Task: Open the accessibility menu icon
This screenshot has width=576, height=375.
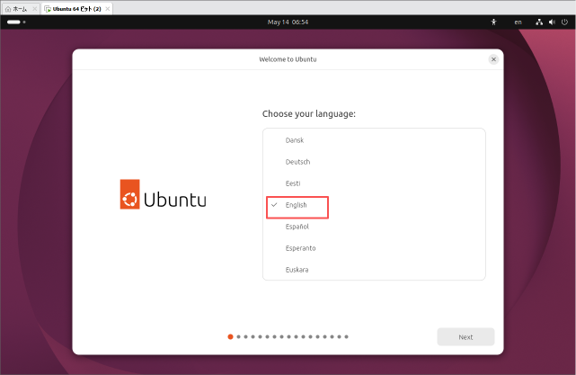Action: (494, 22)
